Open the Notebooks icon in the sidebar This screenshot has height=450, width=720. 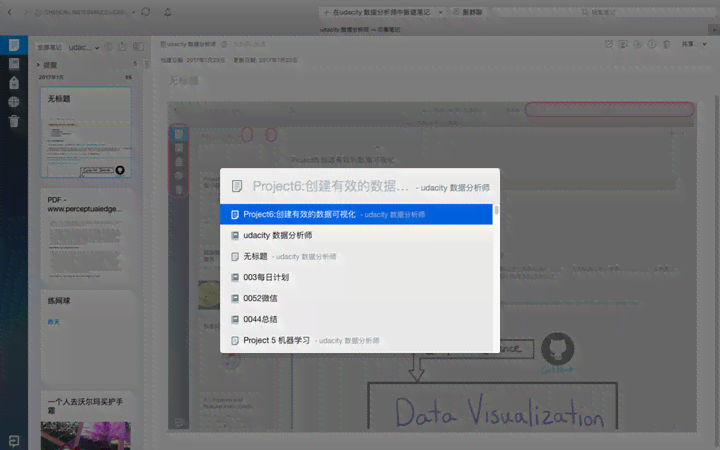tap(14, 64)
